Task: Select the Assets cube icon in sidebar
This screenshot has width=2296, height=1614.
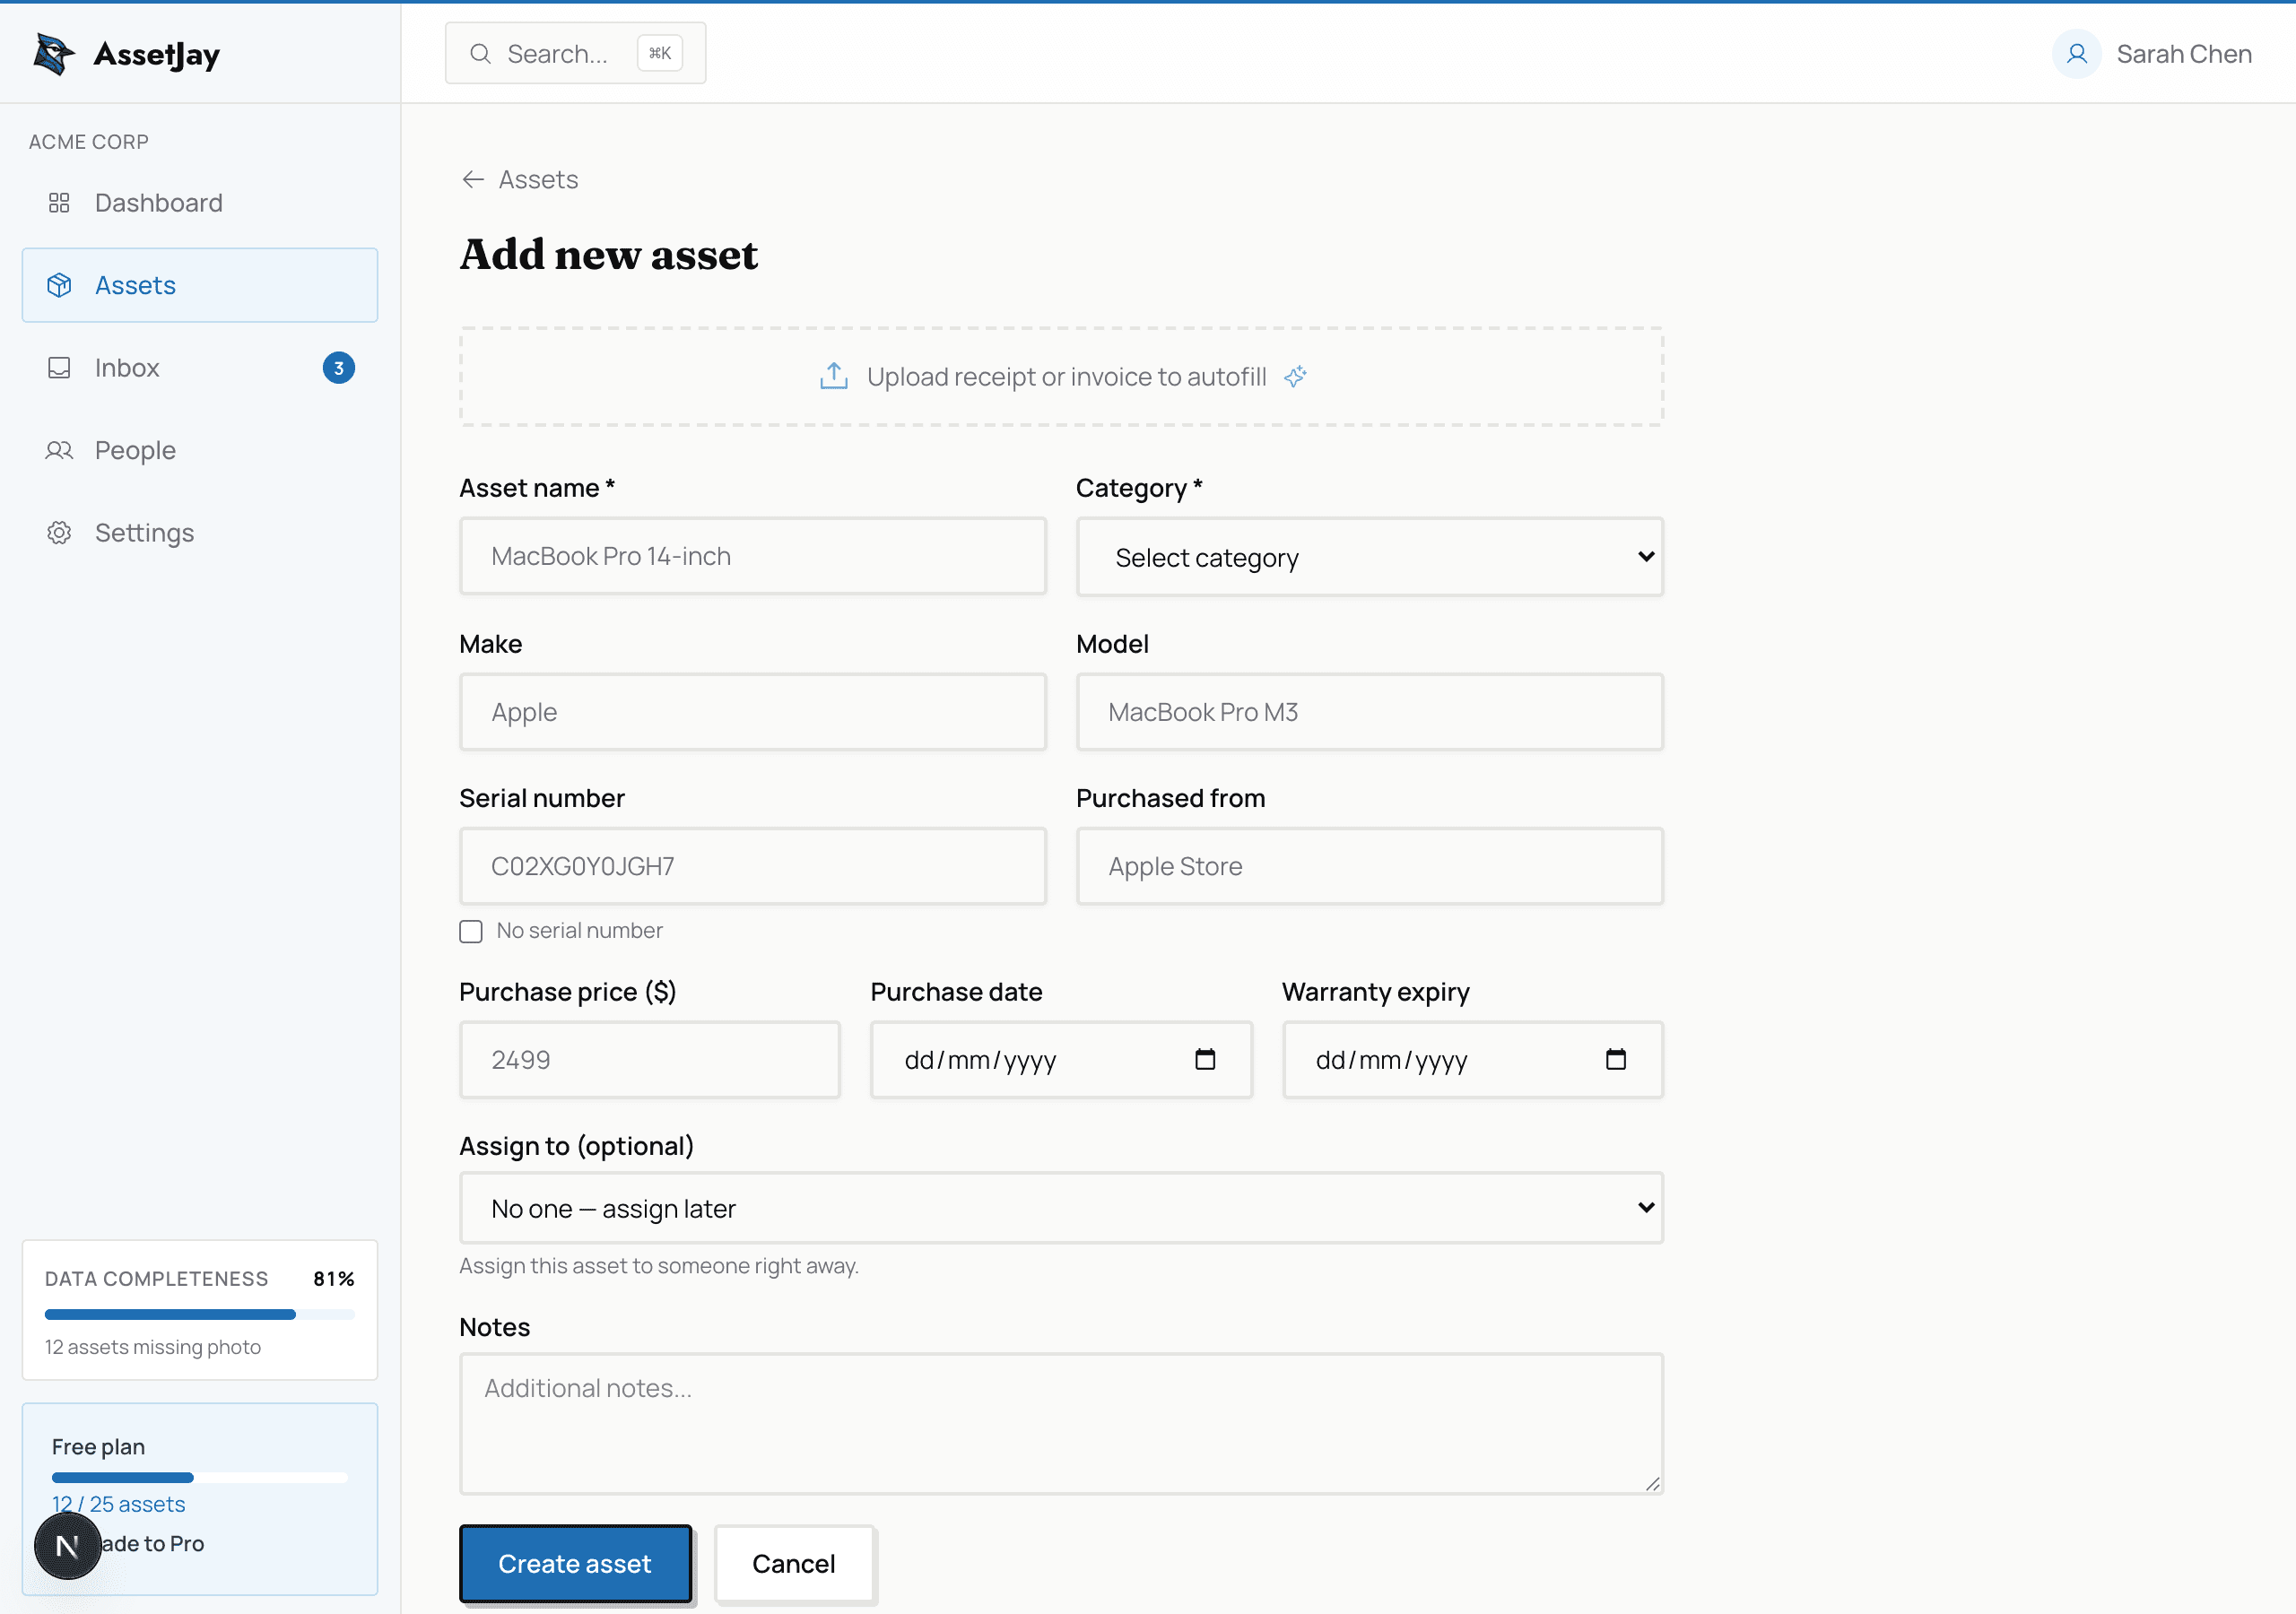Action: (x=59, y=285)
